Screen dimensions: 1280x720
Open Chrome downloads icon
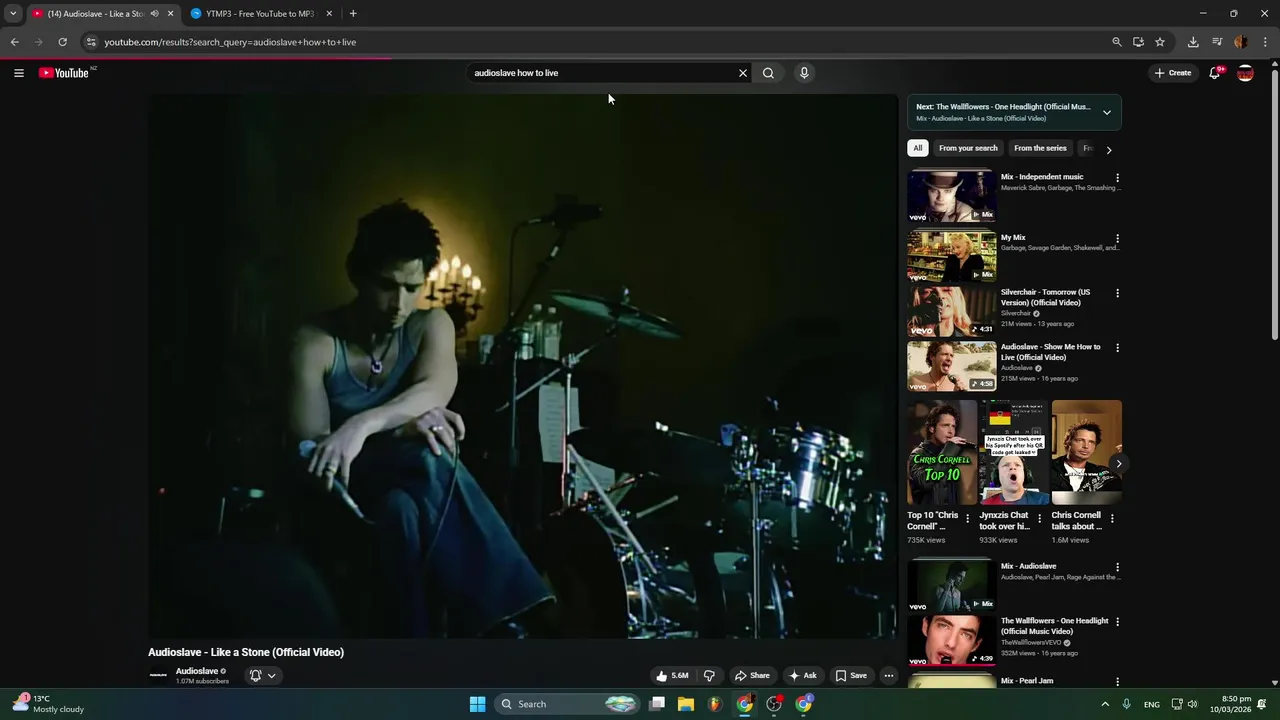click(x=1193, y=42)
